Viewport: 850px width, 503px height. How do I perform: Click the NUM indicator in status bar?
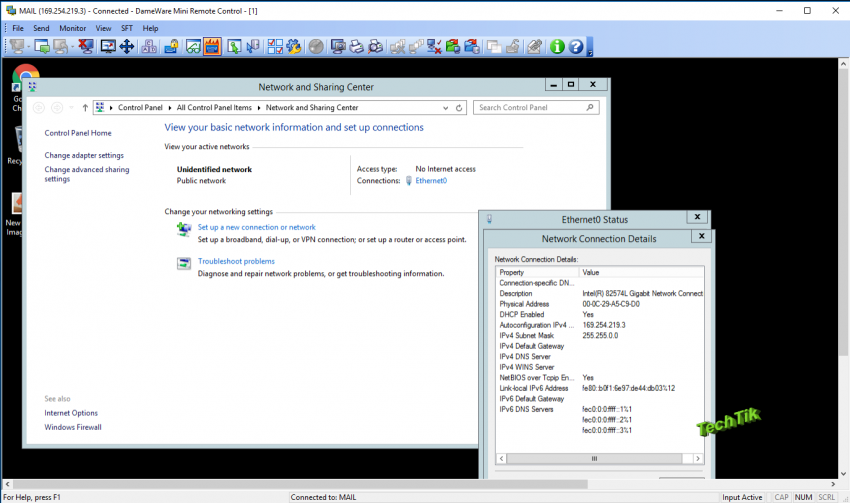coord(803,497)
